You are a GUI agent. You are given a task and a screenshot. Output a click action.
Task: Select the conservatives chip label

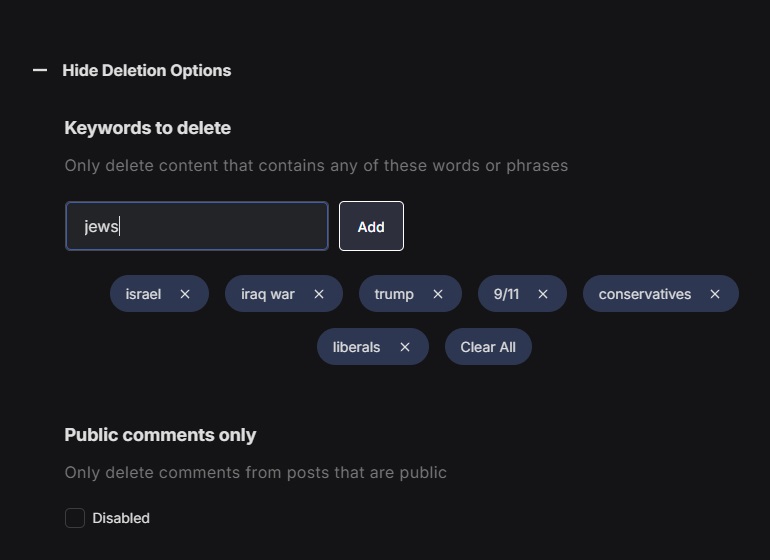point(645,294)
